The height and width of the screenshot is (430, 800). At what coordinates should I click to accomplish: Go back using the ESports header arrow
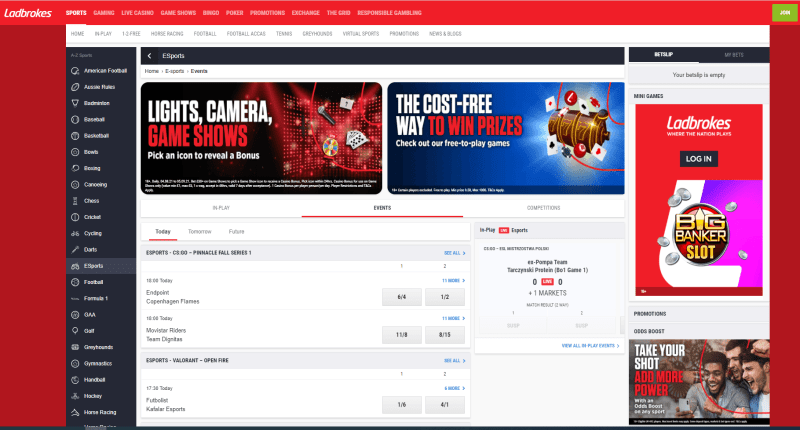(x=149, y=57)
